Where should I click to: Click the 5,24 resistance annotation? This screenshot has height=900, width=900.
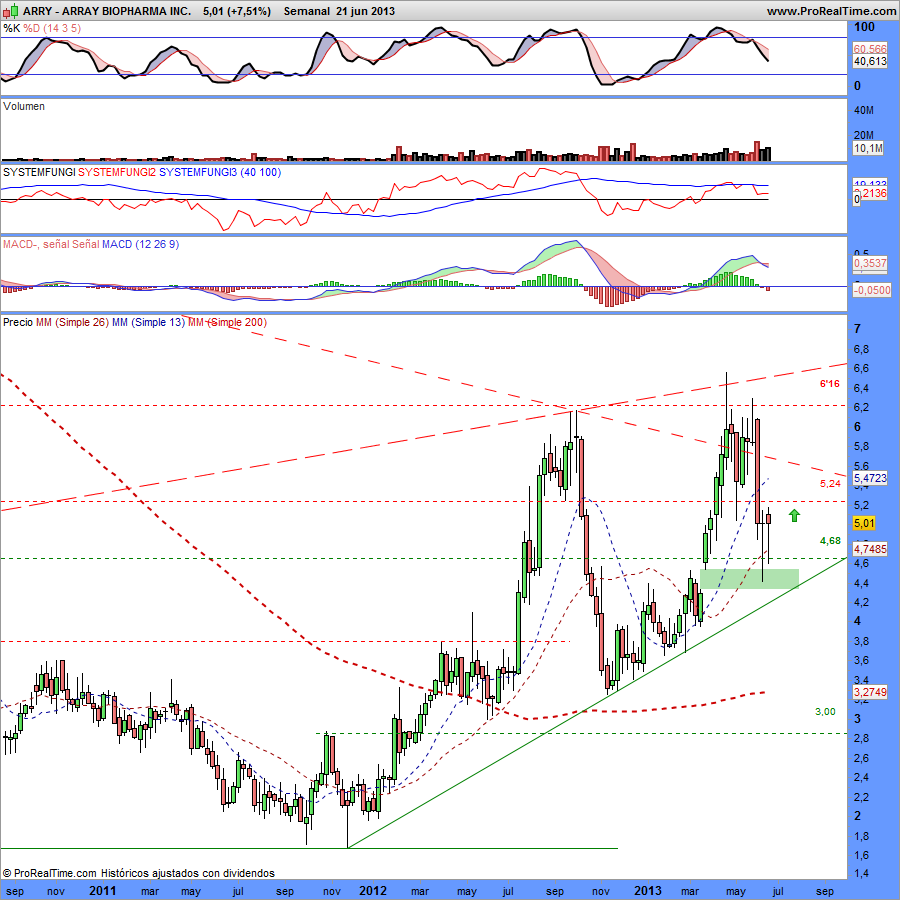[x=830, y=484]
